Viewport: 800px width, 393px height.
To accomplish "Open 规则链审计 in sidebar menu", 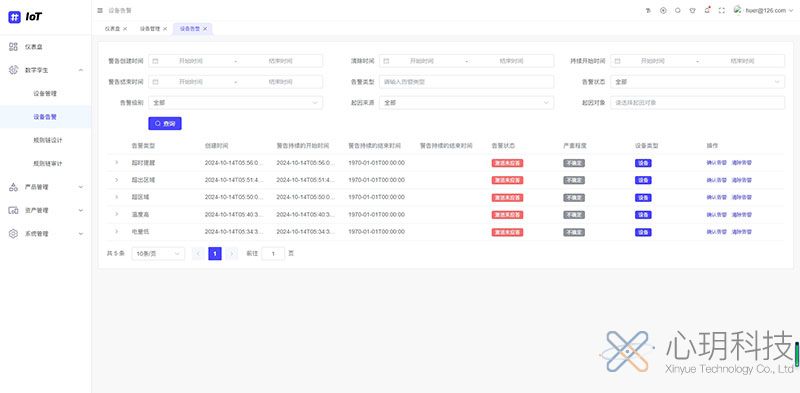I will [48, 164].
